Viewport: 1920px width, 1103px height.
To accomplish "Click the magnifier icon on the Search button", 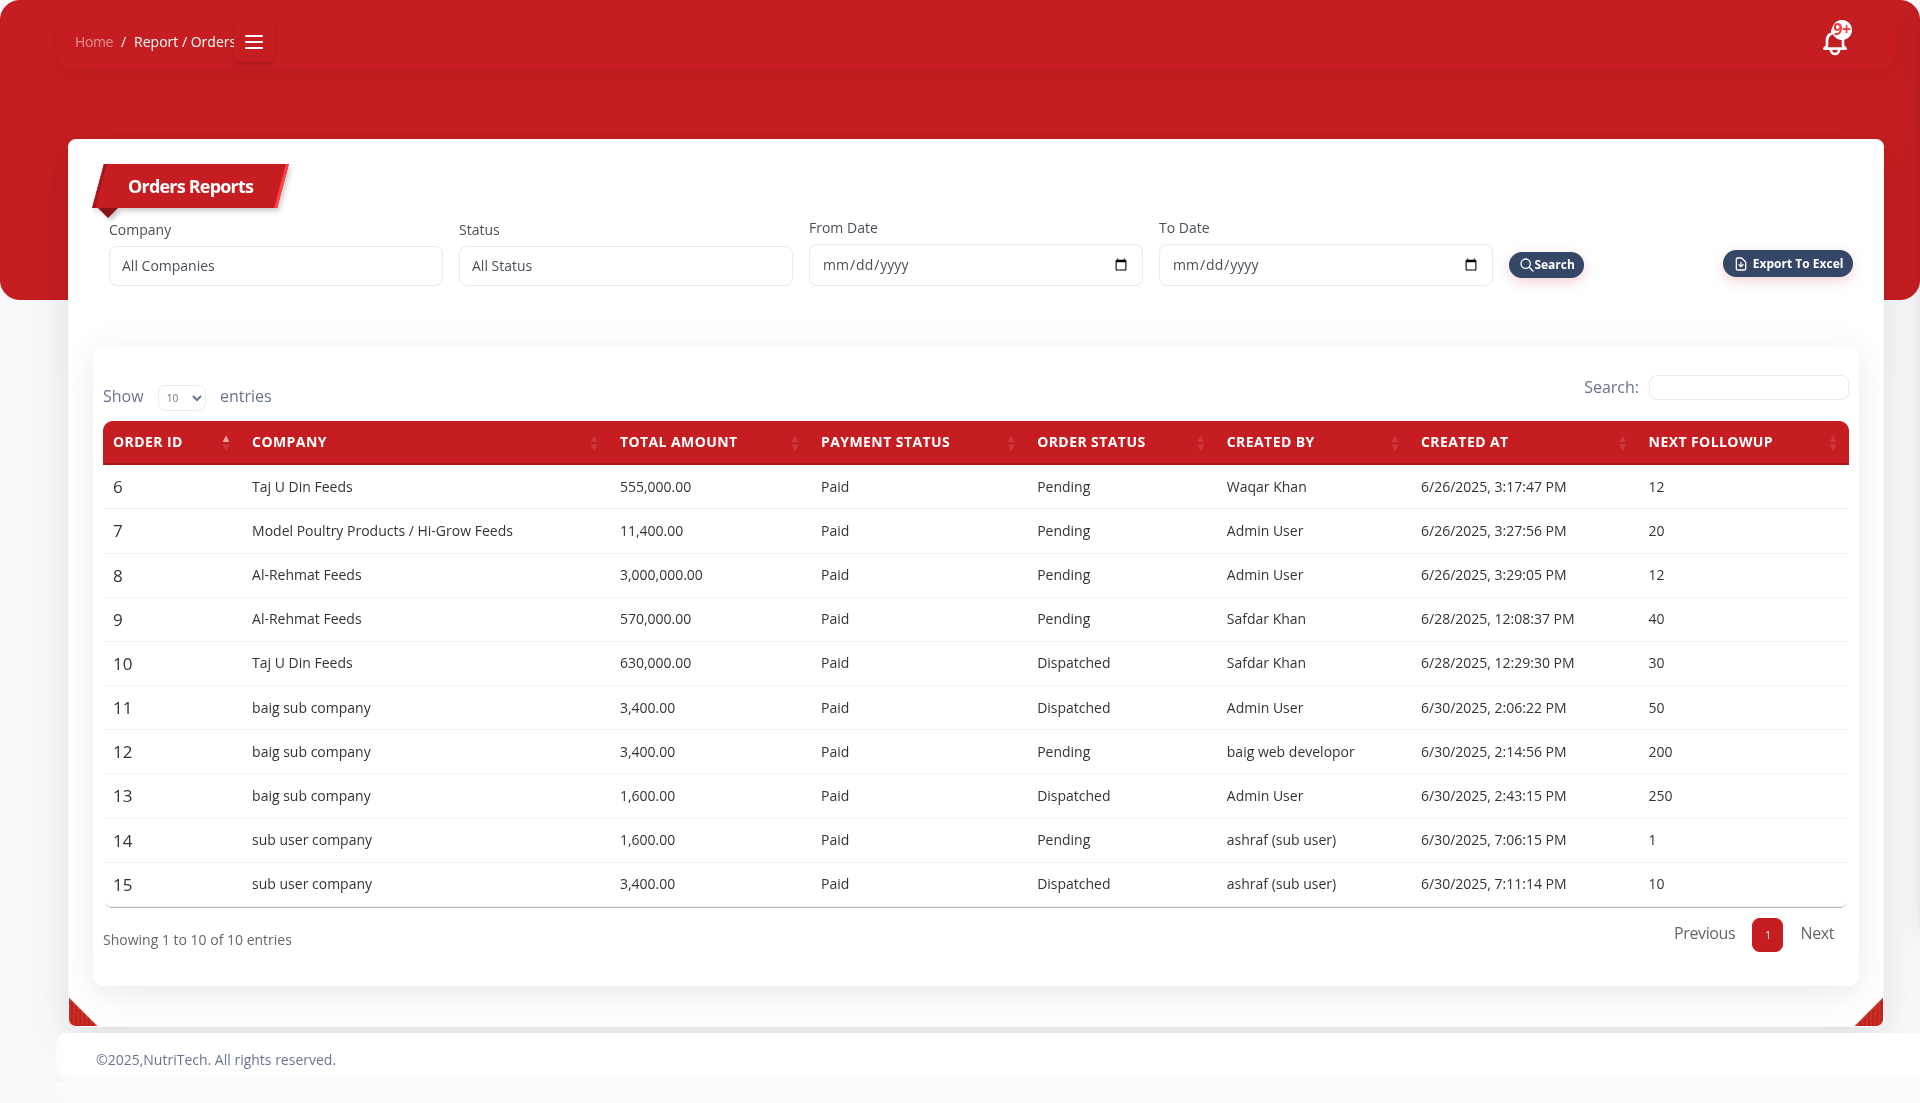I will 1527,265.
